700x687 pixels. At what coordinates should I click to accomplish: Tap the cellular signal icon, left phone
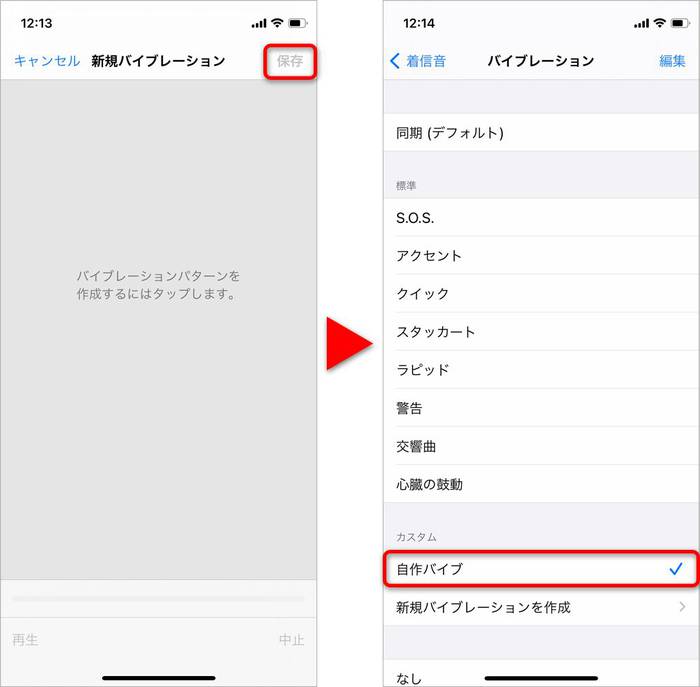[x=259, y=23]
